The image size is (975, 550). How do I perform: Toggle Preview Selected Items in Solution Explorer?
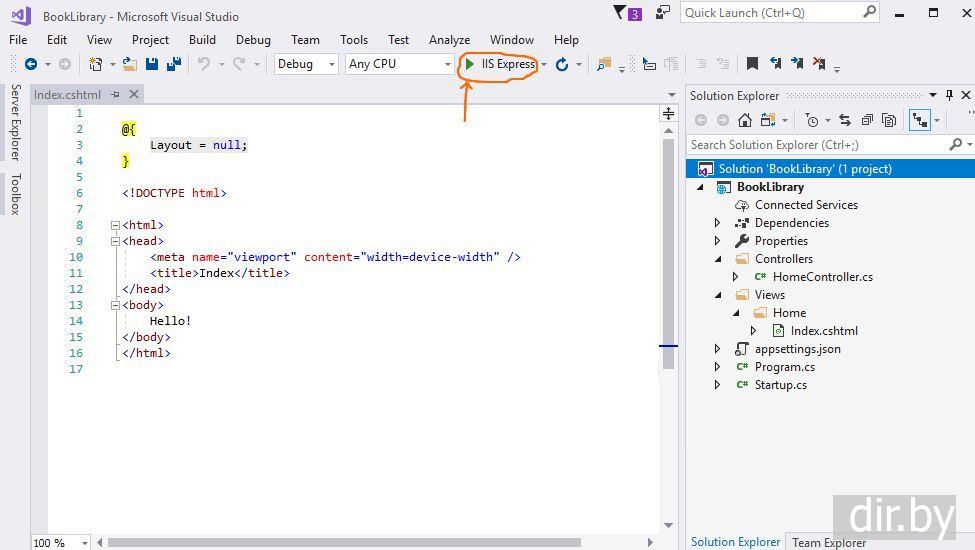pyautogui.click(x=920, y=120)
